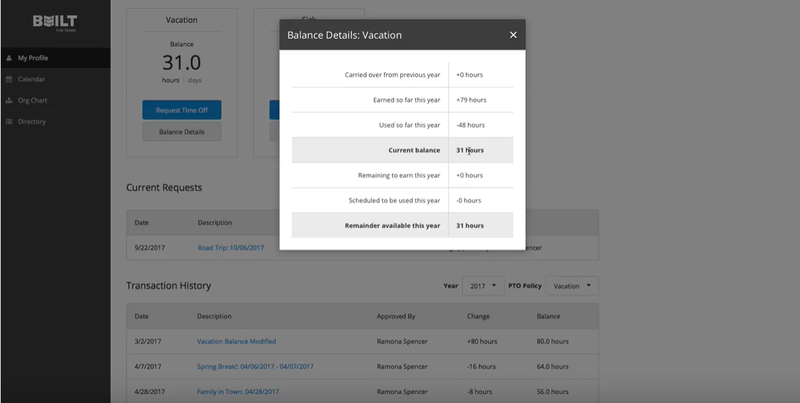Close the Balance Details: Vacation dialog

(x=513, y=35)
